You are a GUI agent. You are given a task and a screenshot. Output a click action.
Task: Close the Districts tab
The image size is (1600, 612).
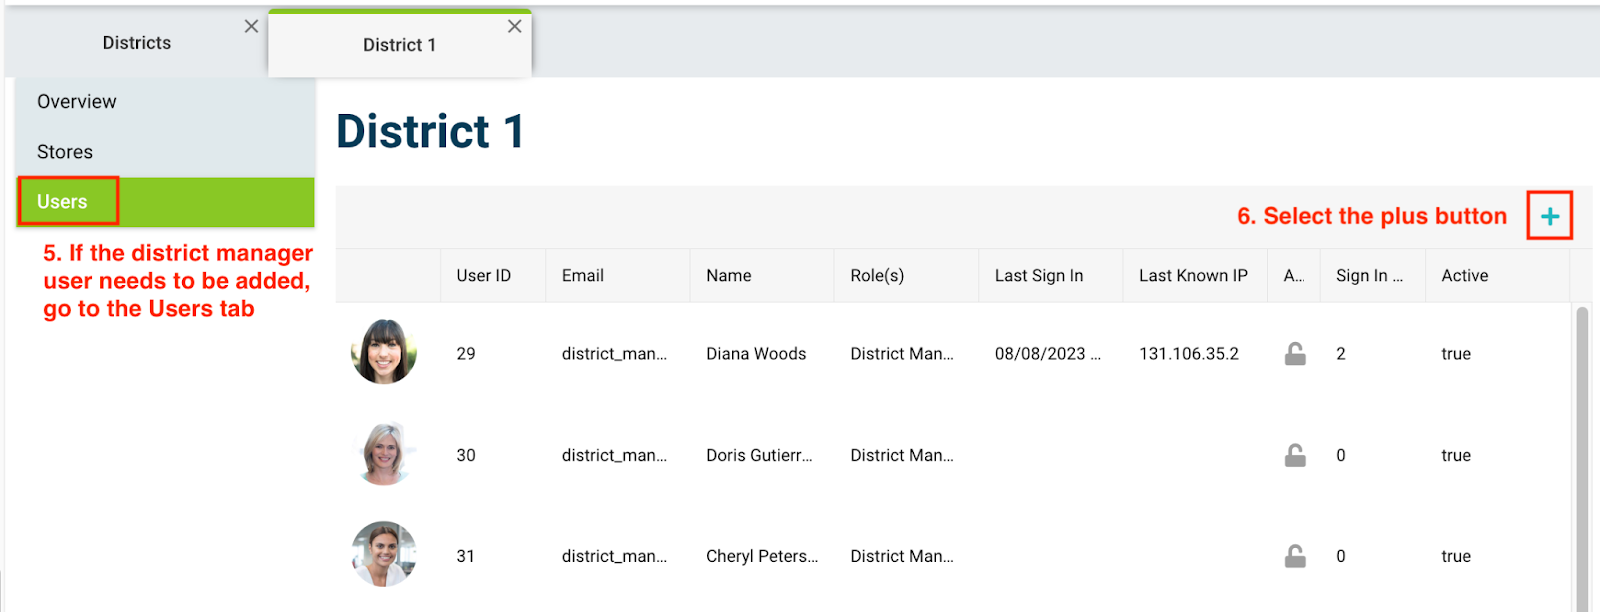[251, 26]
